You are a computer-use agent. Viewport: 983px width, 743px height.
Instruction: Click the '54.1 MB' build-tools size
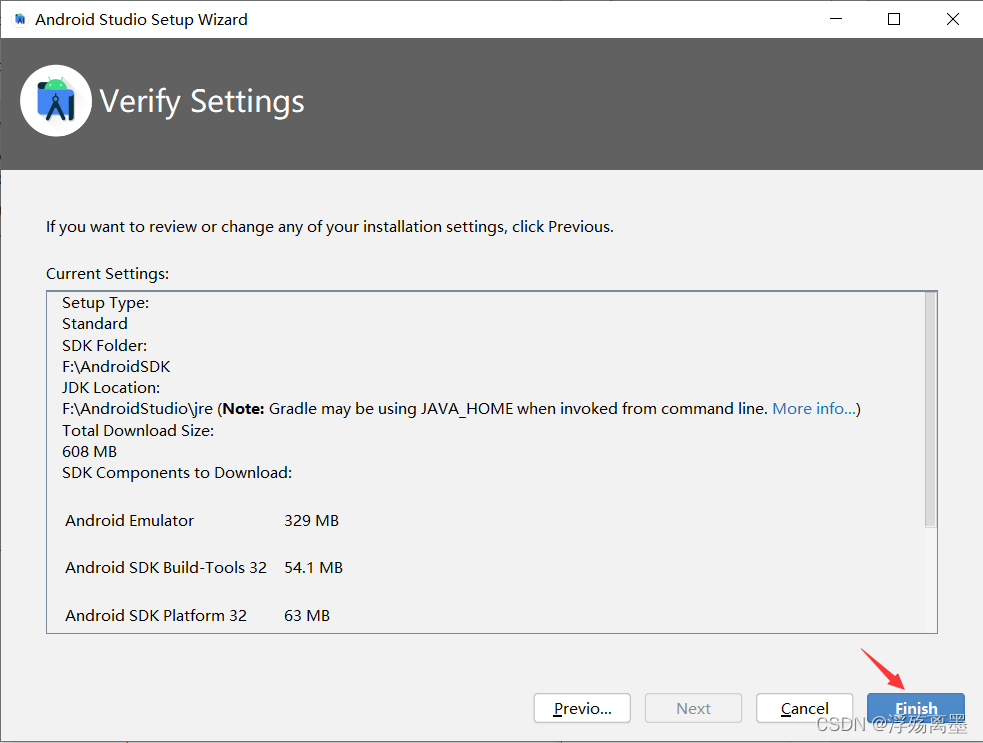click(x=313, y=567)
